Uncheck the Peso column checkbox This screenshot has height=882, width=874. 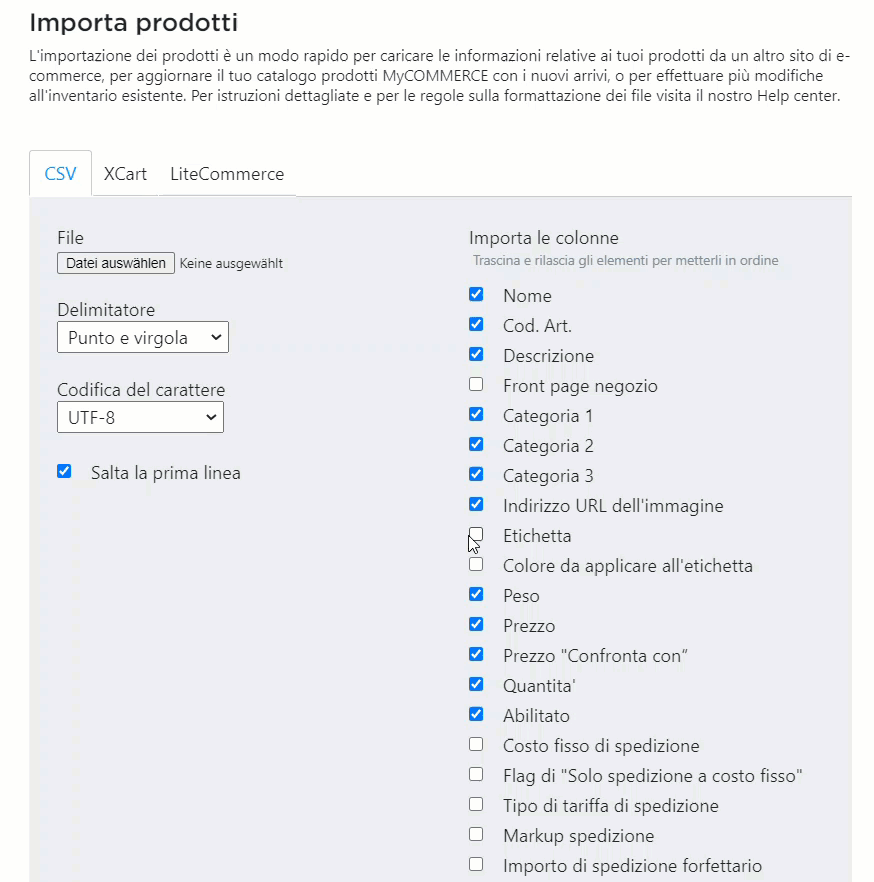coord(476,594)
